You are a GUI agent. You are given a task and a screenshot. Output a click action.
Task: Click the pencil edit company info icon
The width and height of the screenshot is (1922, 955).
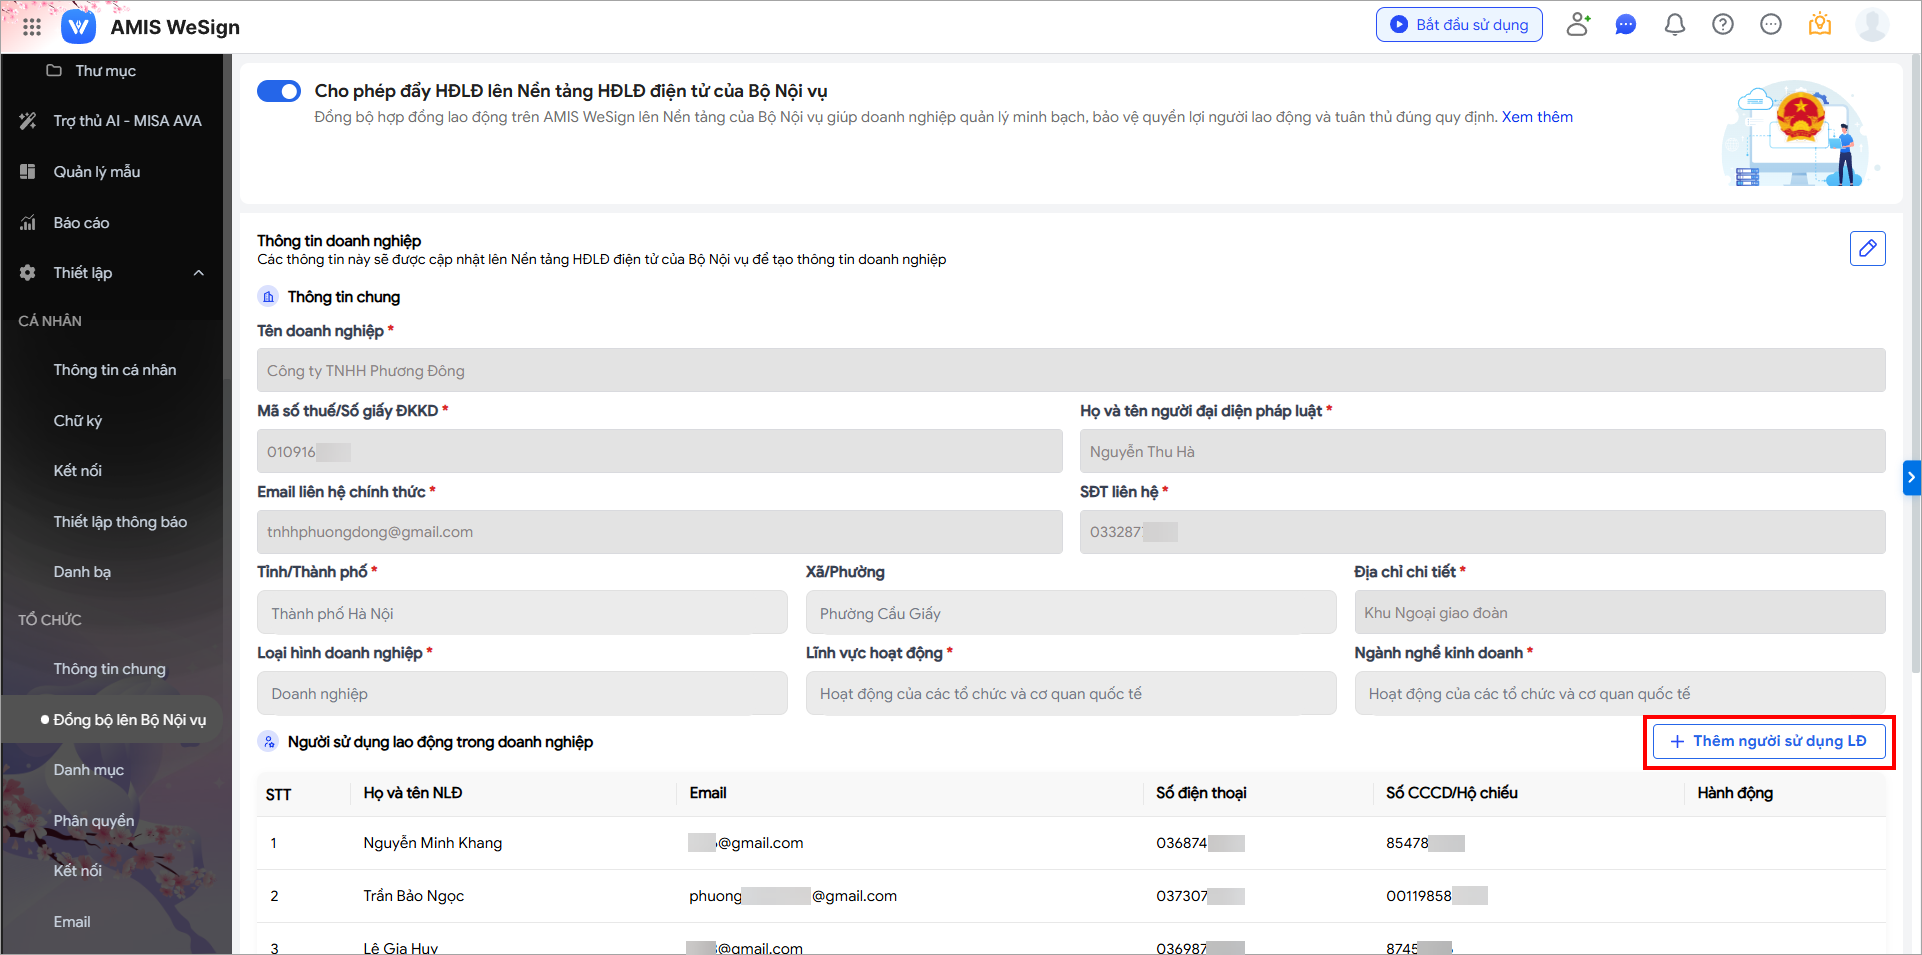tap(1867, 248)
